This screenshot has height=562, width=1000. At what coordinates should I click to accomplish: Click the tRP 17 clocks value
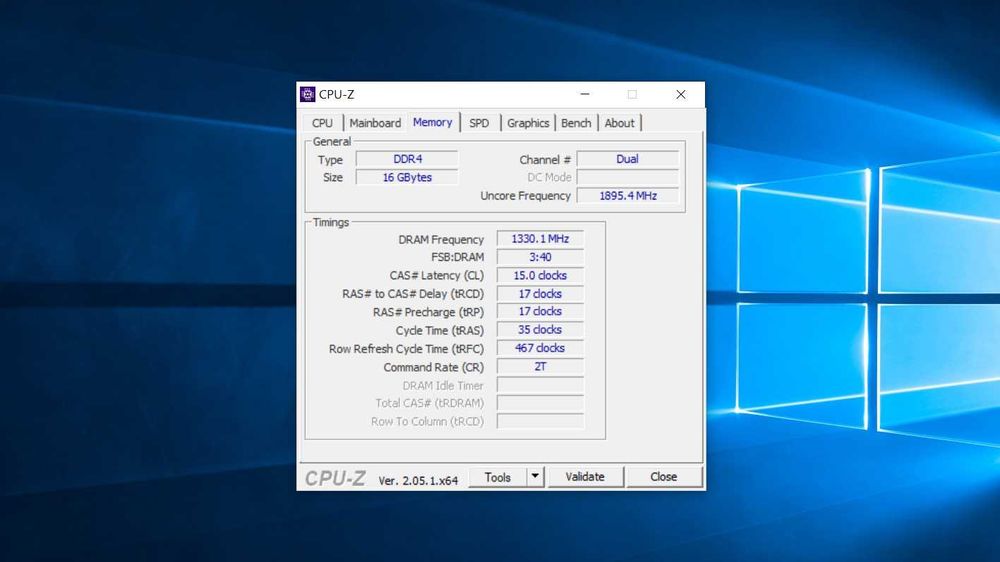coord(540,311)
